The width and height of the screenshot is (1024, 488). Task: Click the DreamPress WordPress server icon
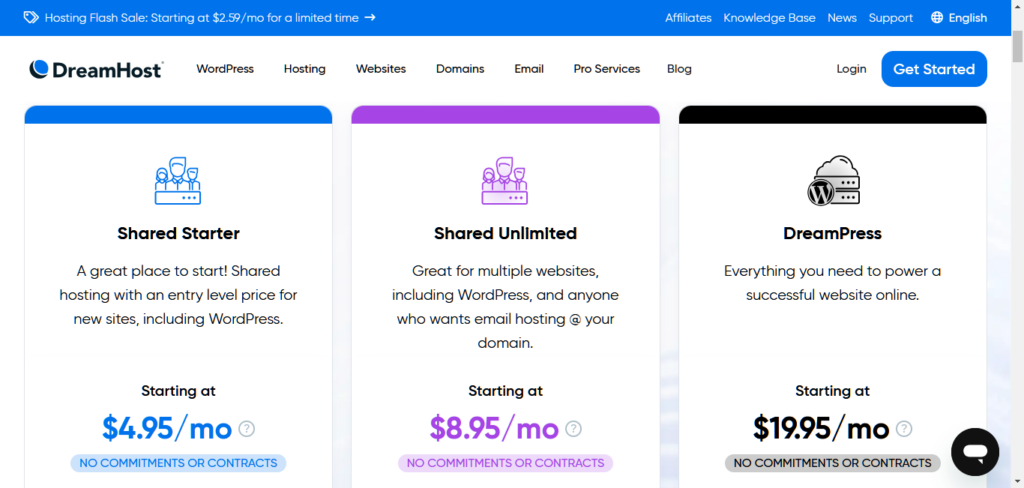point(833,180)
